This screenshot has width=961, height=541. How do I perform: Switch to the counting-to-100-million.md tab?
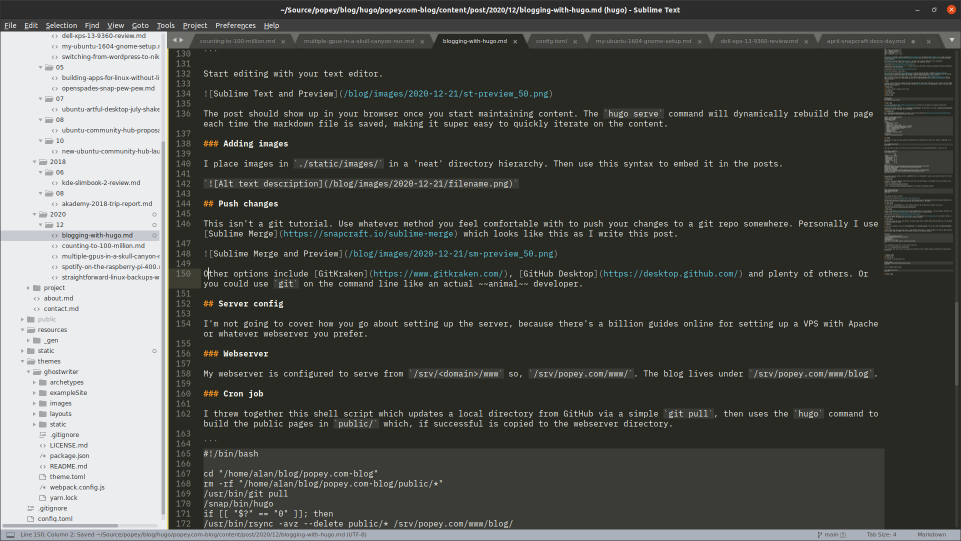[x=237, y=41]
